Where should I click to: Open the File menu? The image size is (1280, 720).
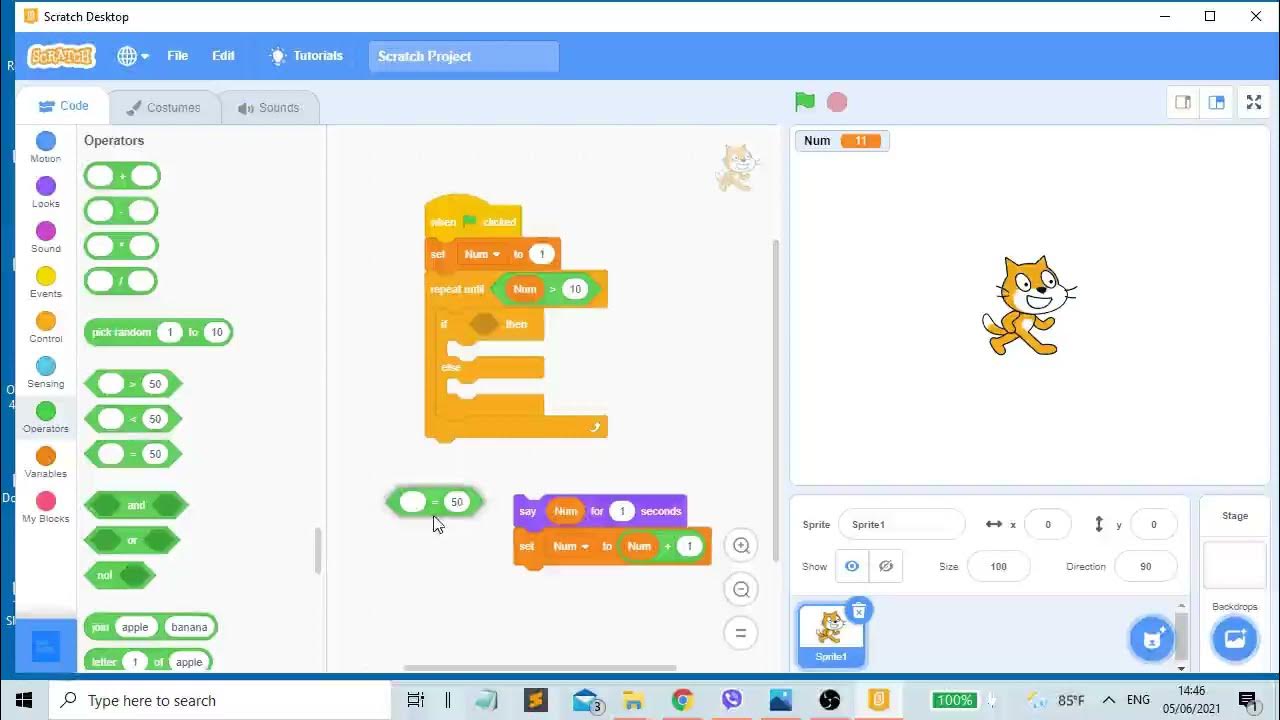click(x=177, y=56)
